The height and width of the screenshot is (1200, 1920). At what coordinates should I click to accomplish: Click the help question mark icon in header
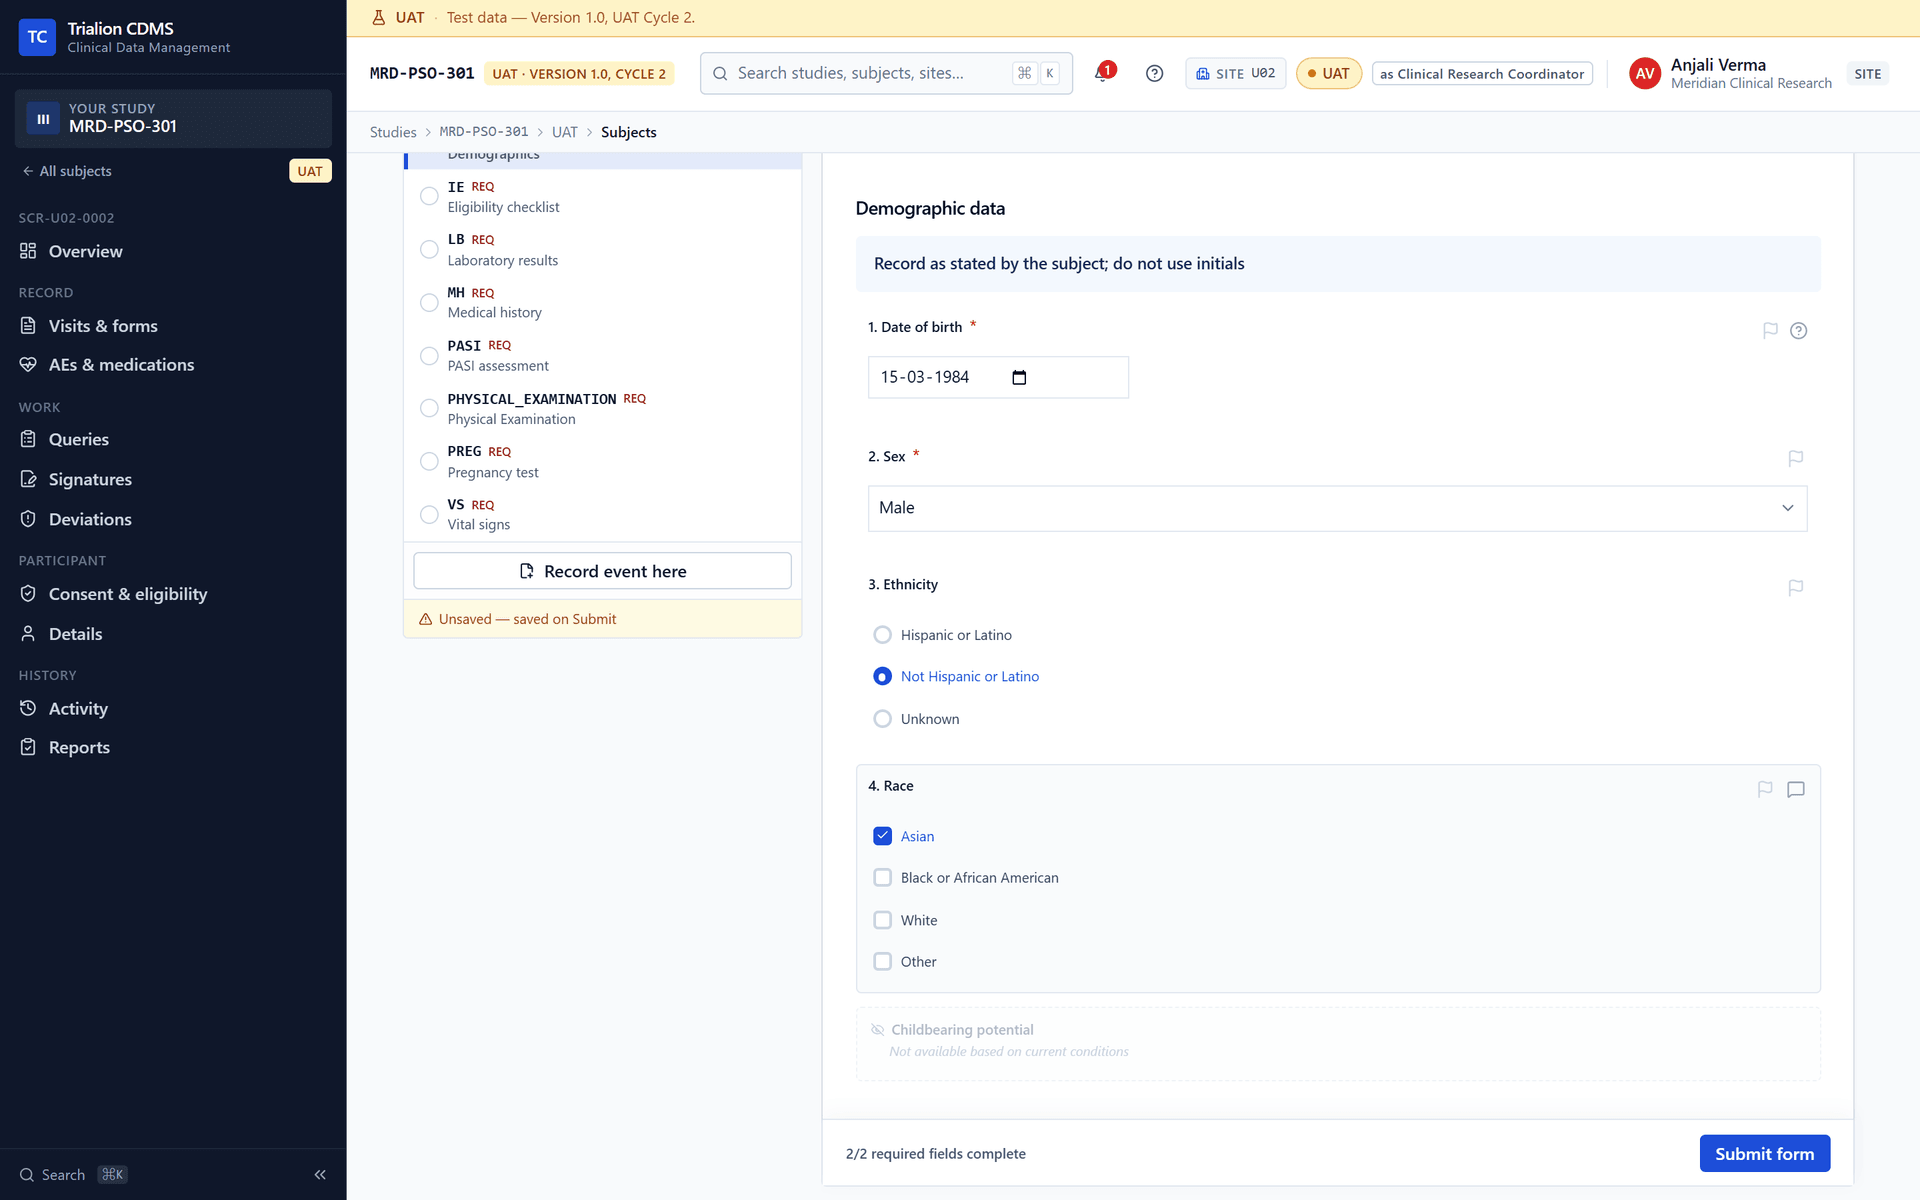click(x=1154, y=73)
